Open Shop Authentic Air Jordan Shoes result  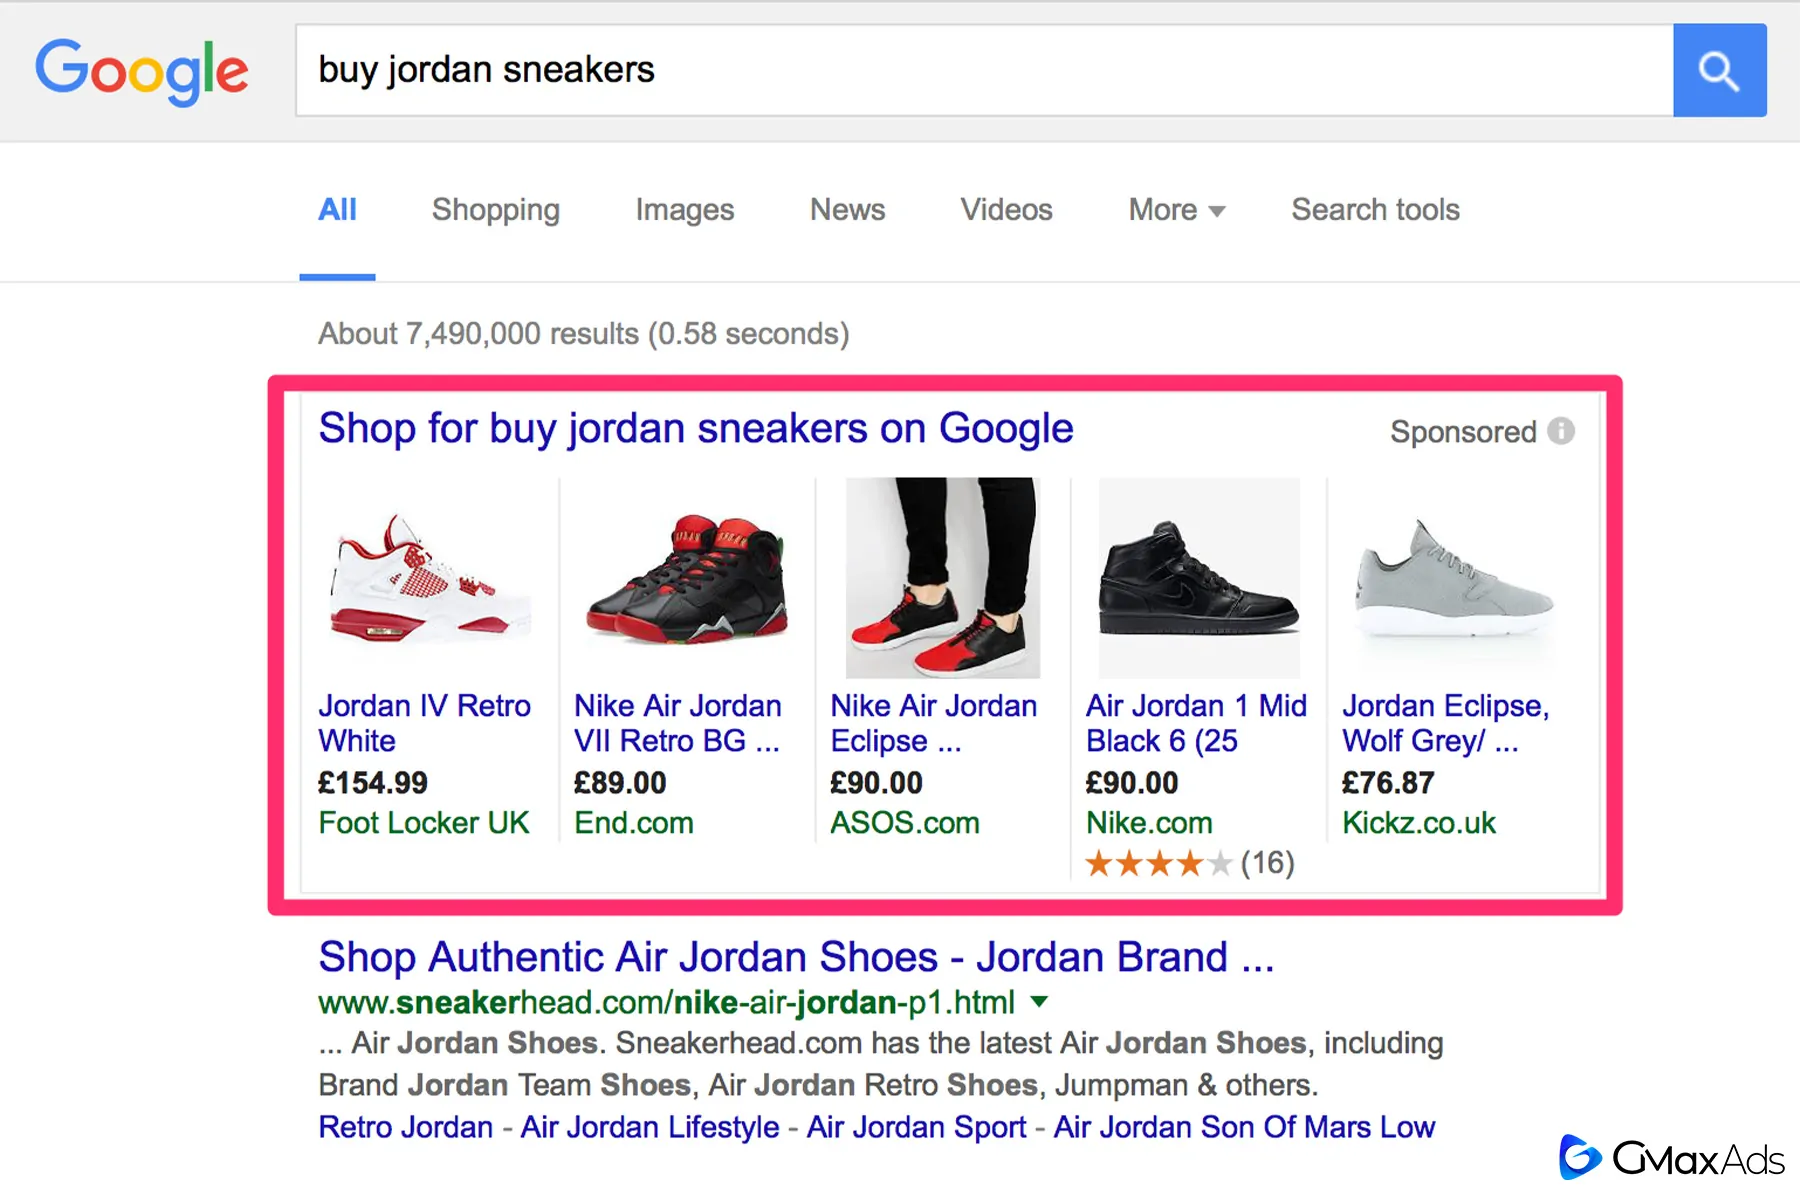(x=795, y=957)
